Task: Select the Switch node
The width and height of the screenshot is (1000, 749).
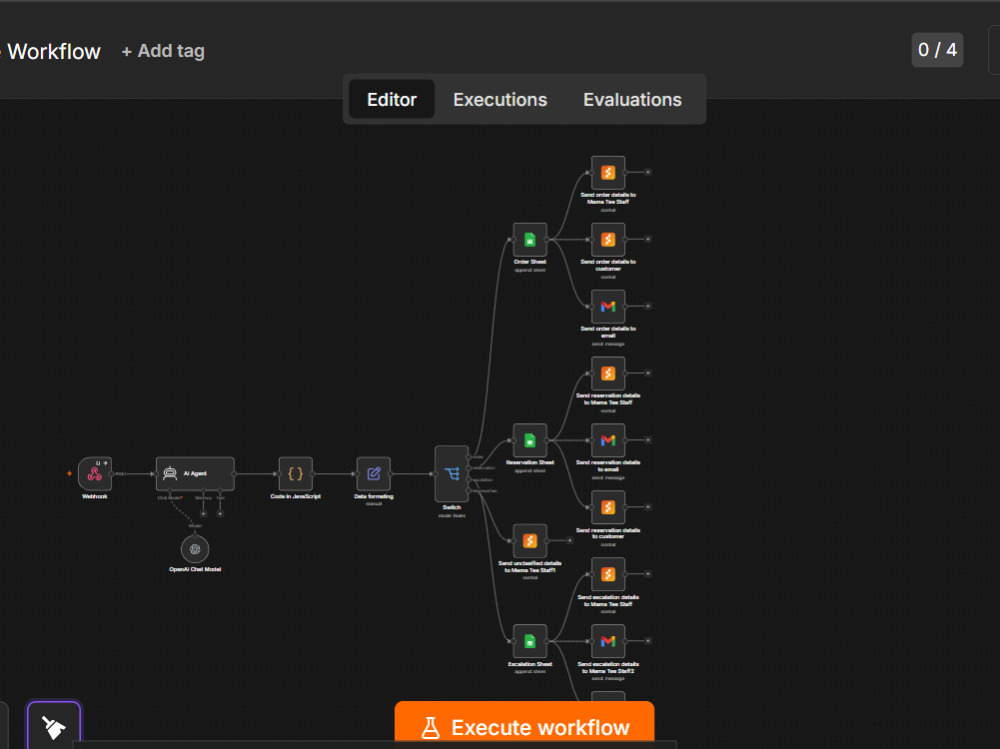Action: coord(452,473)
